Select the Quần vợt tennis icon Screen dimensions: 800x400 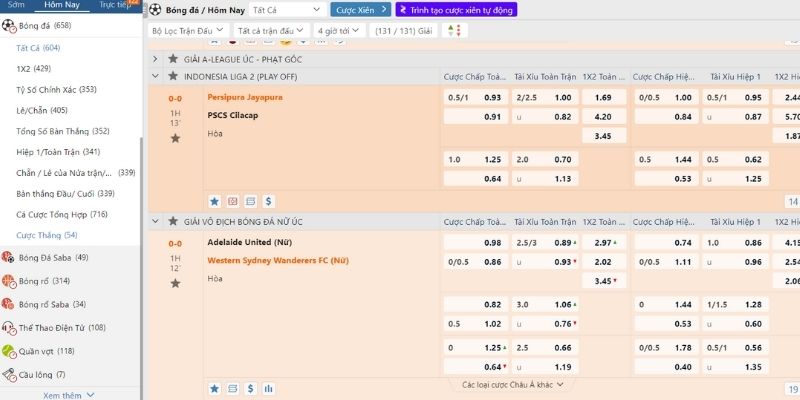click(8, 351)
